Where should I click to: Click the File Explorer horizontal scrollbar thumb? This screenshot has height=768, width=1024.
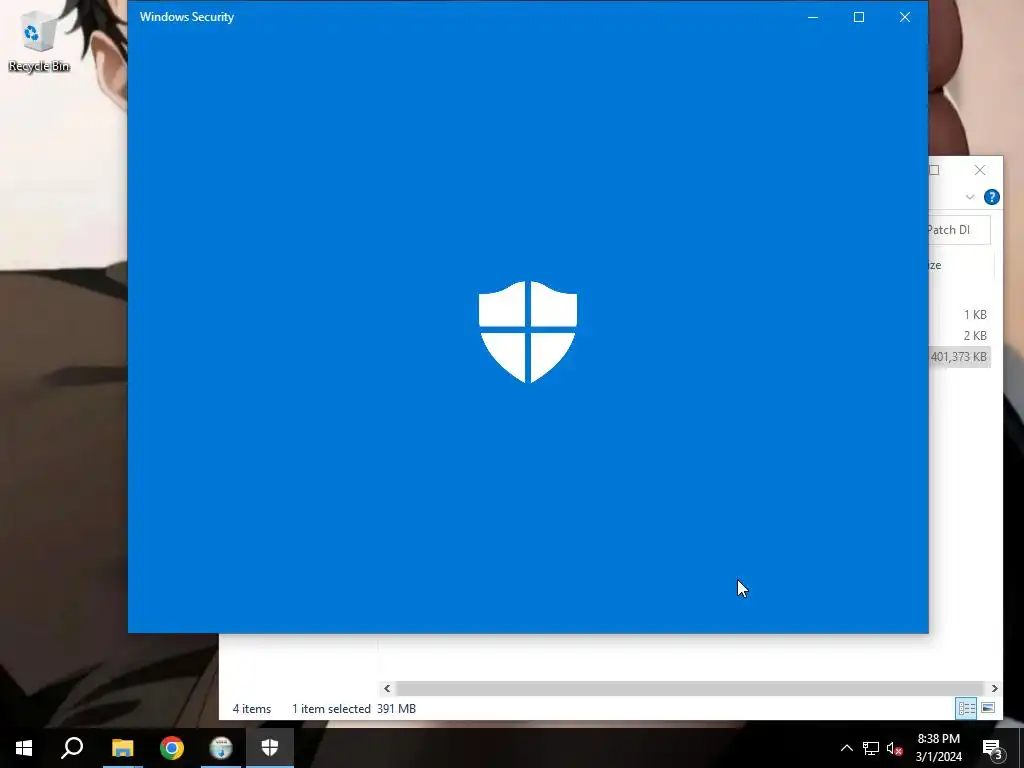coord(690,688)
